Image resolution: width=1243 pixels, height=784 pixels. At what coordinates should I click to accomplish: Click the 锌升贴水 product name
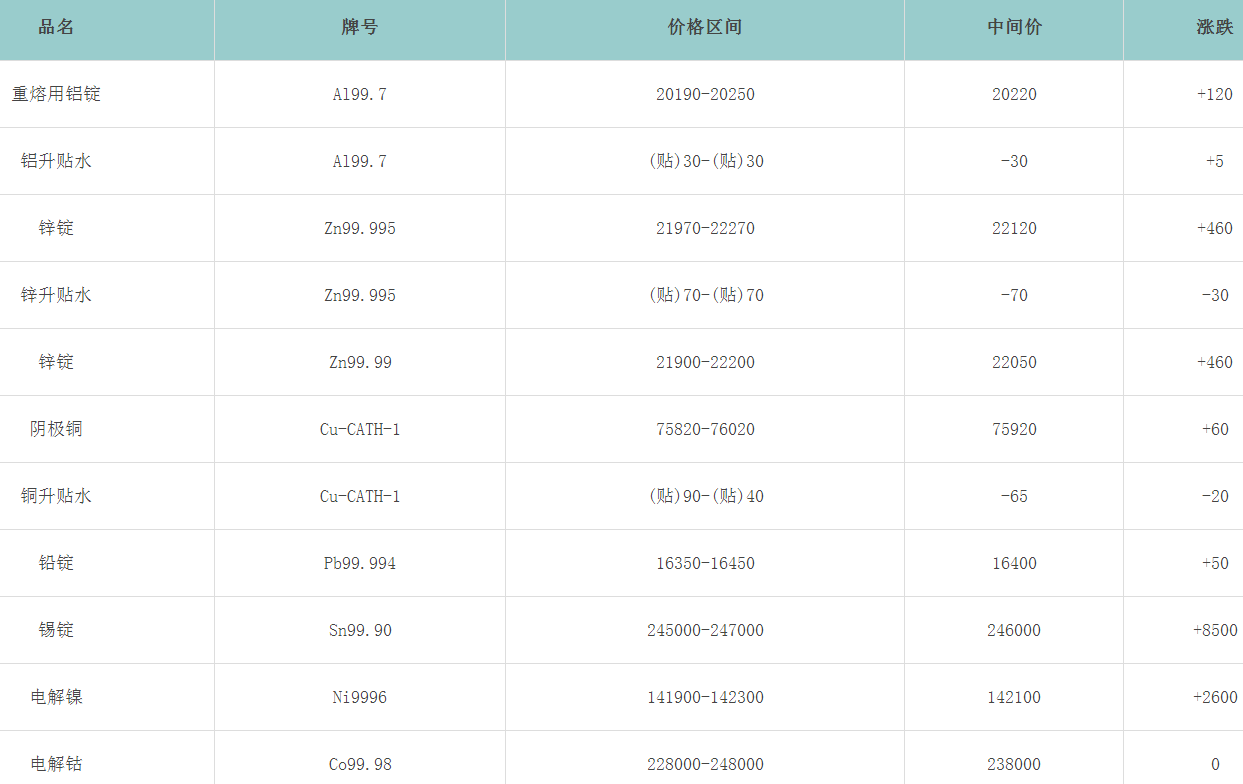click(56, 295)
